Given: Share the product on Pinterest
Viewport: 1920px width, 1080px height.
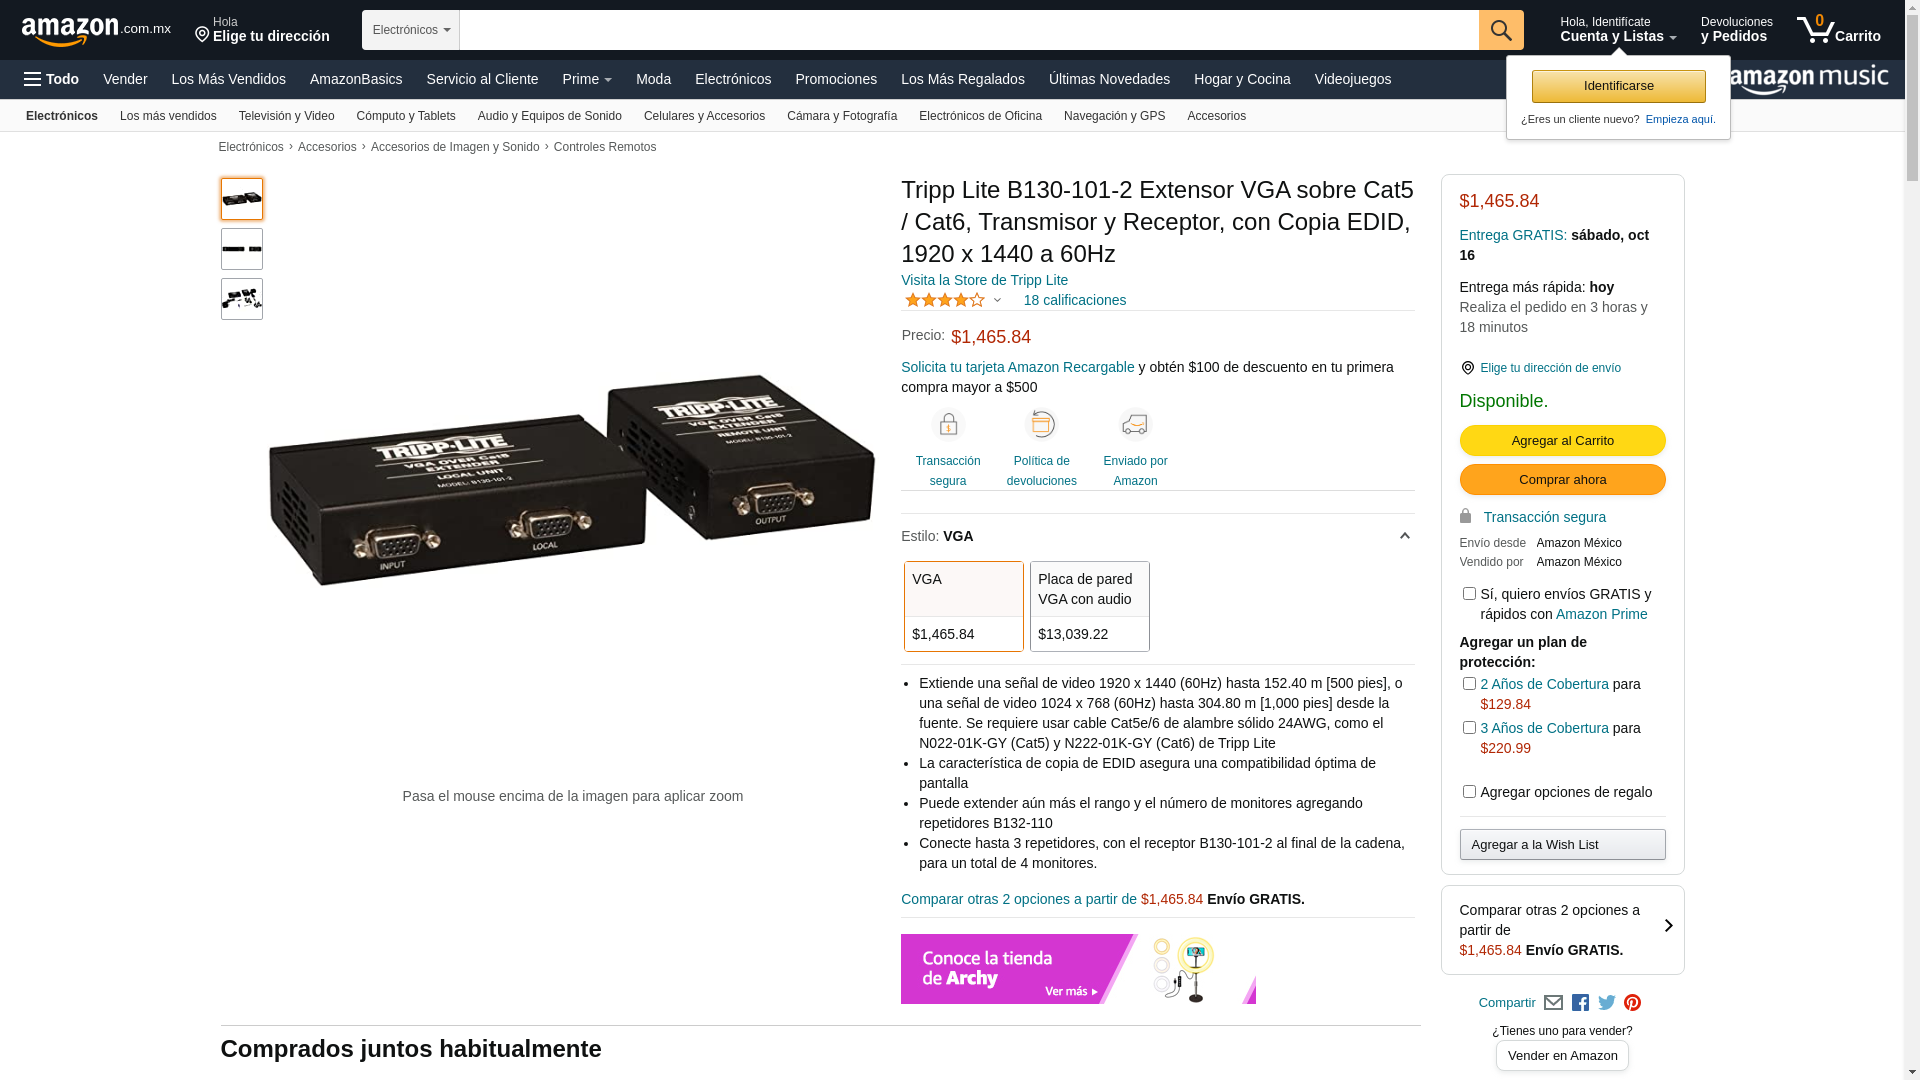Looking at the screenshot, I should (1633, 1003).
